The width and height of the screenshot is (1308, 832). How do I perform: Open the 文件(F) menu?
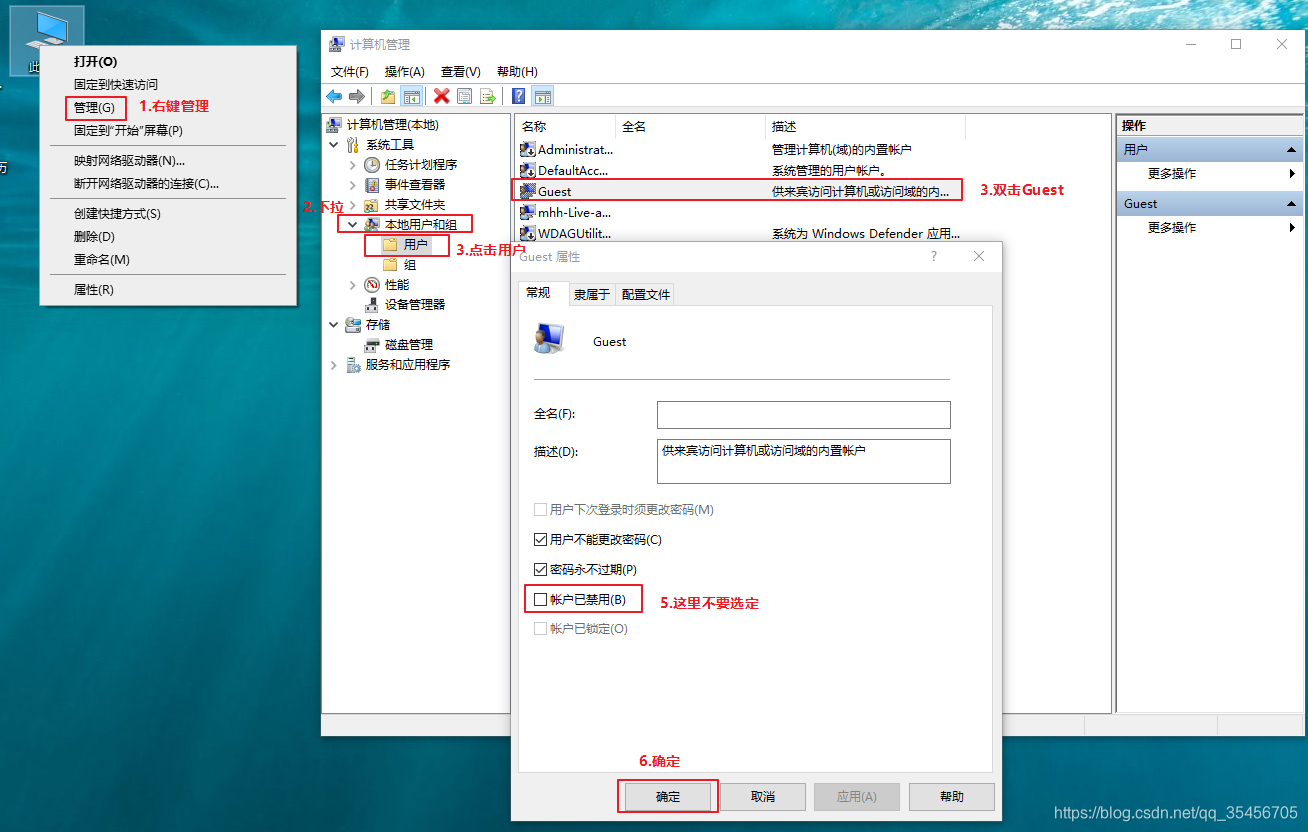[350, 72]
